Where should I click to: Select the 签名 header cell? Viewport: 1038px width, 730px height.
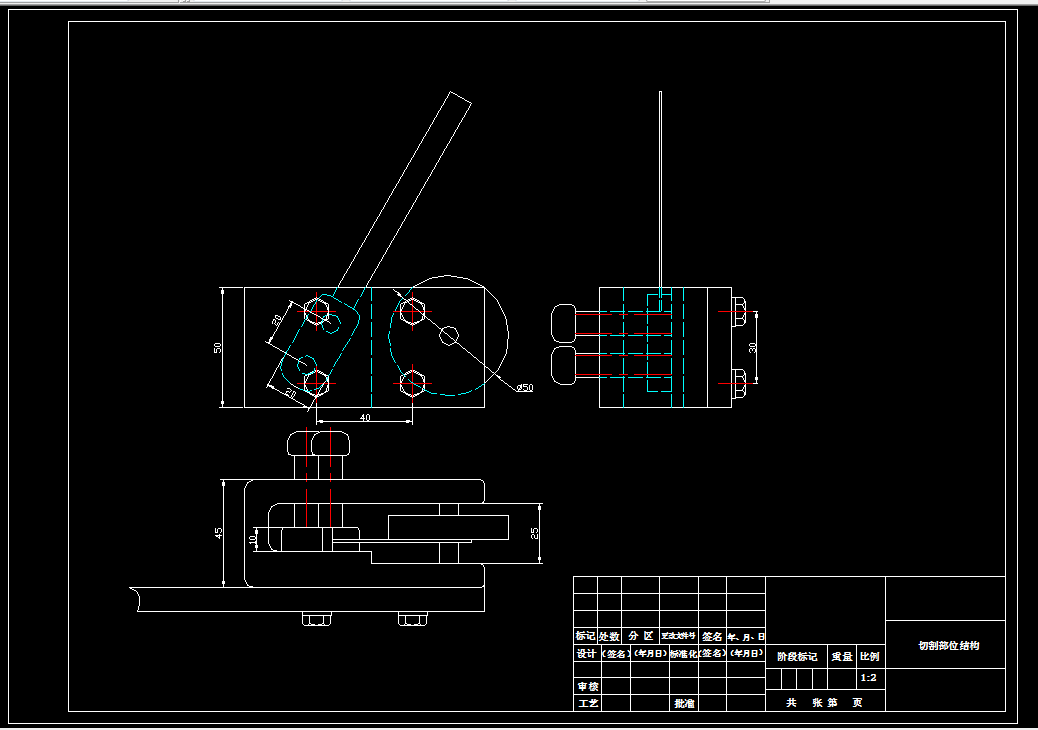click(712, 636)
